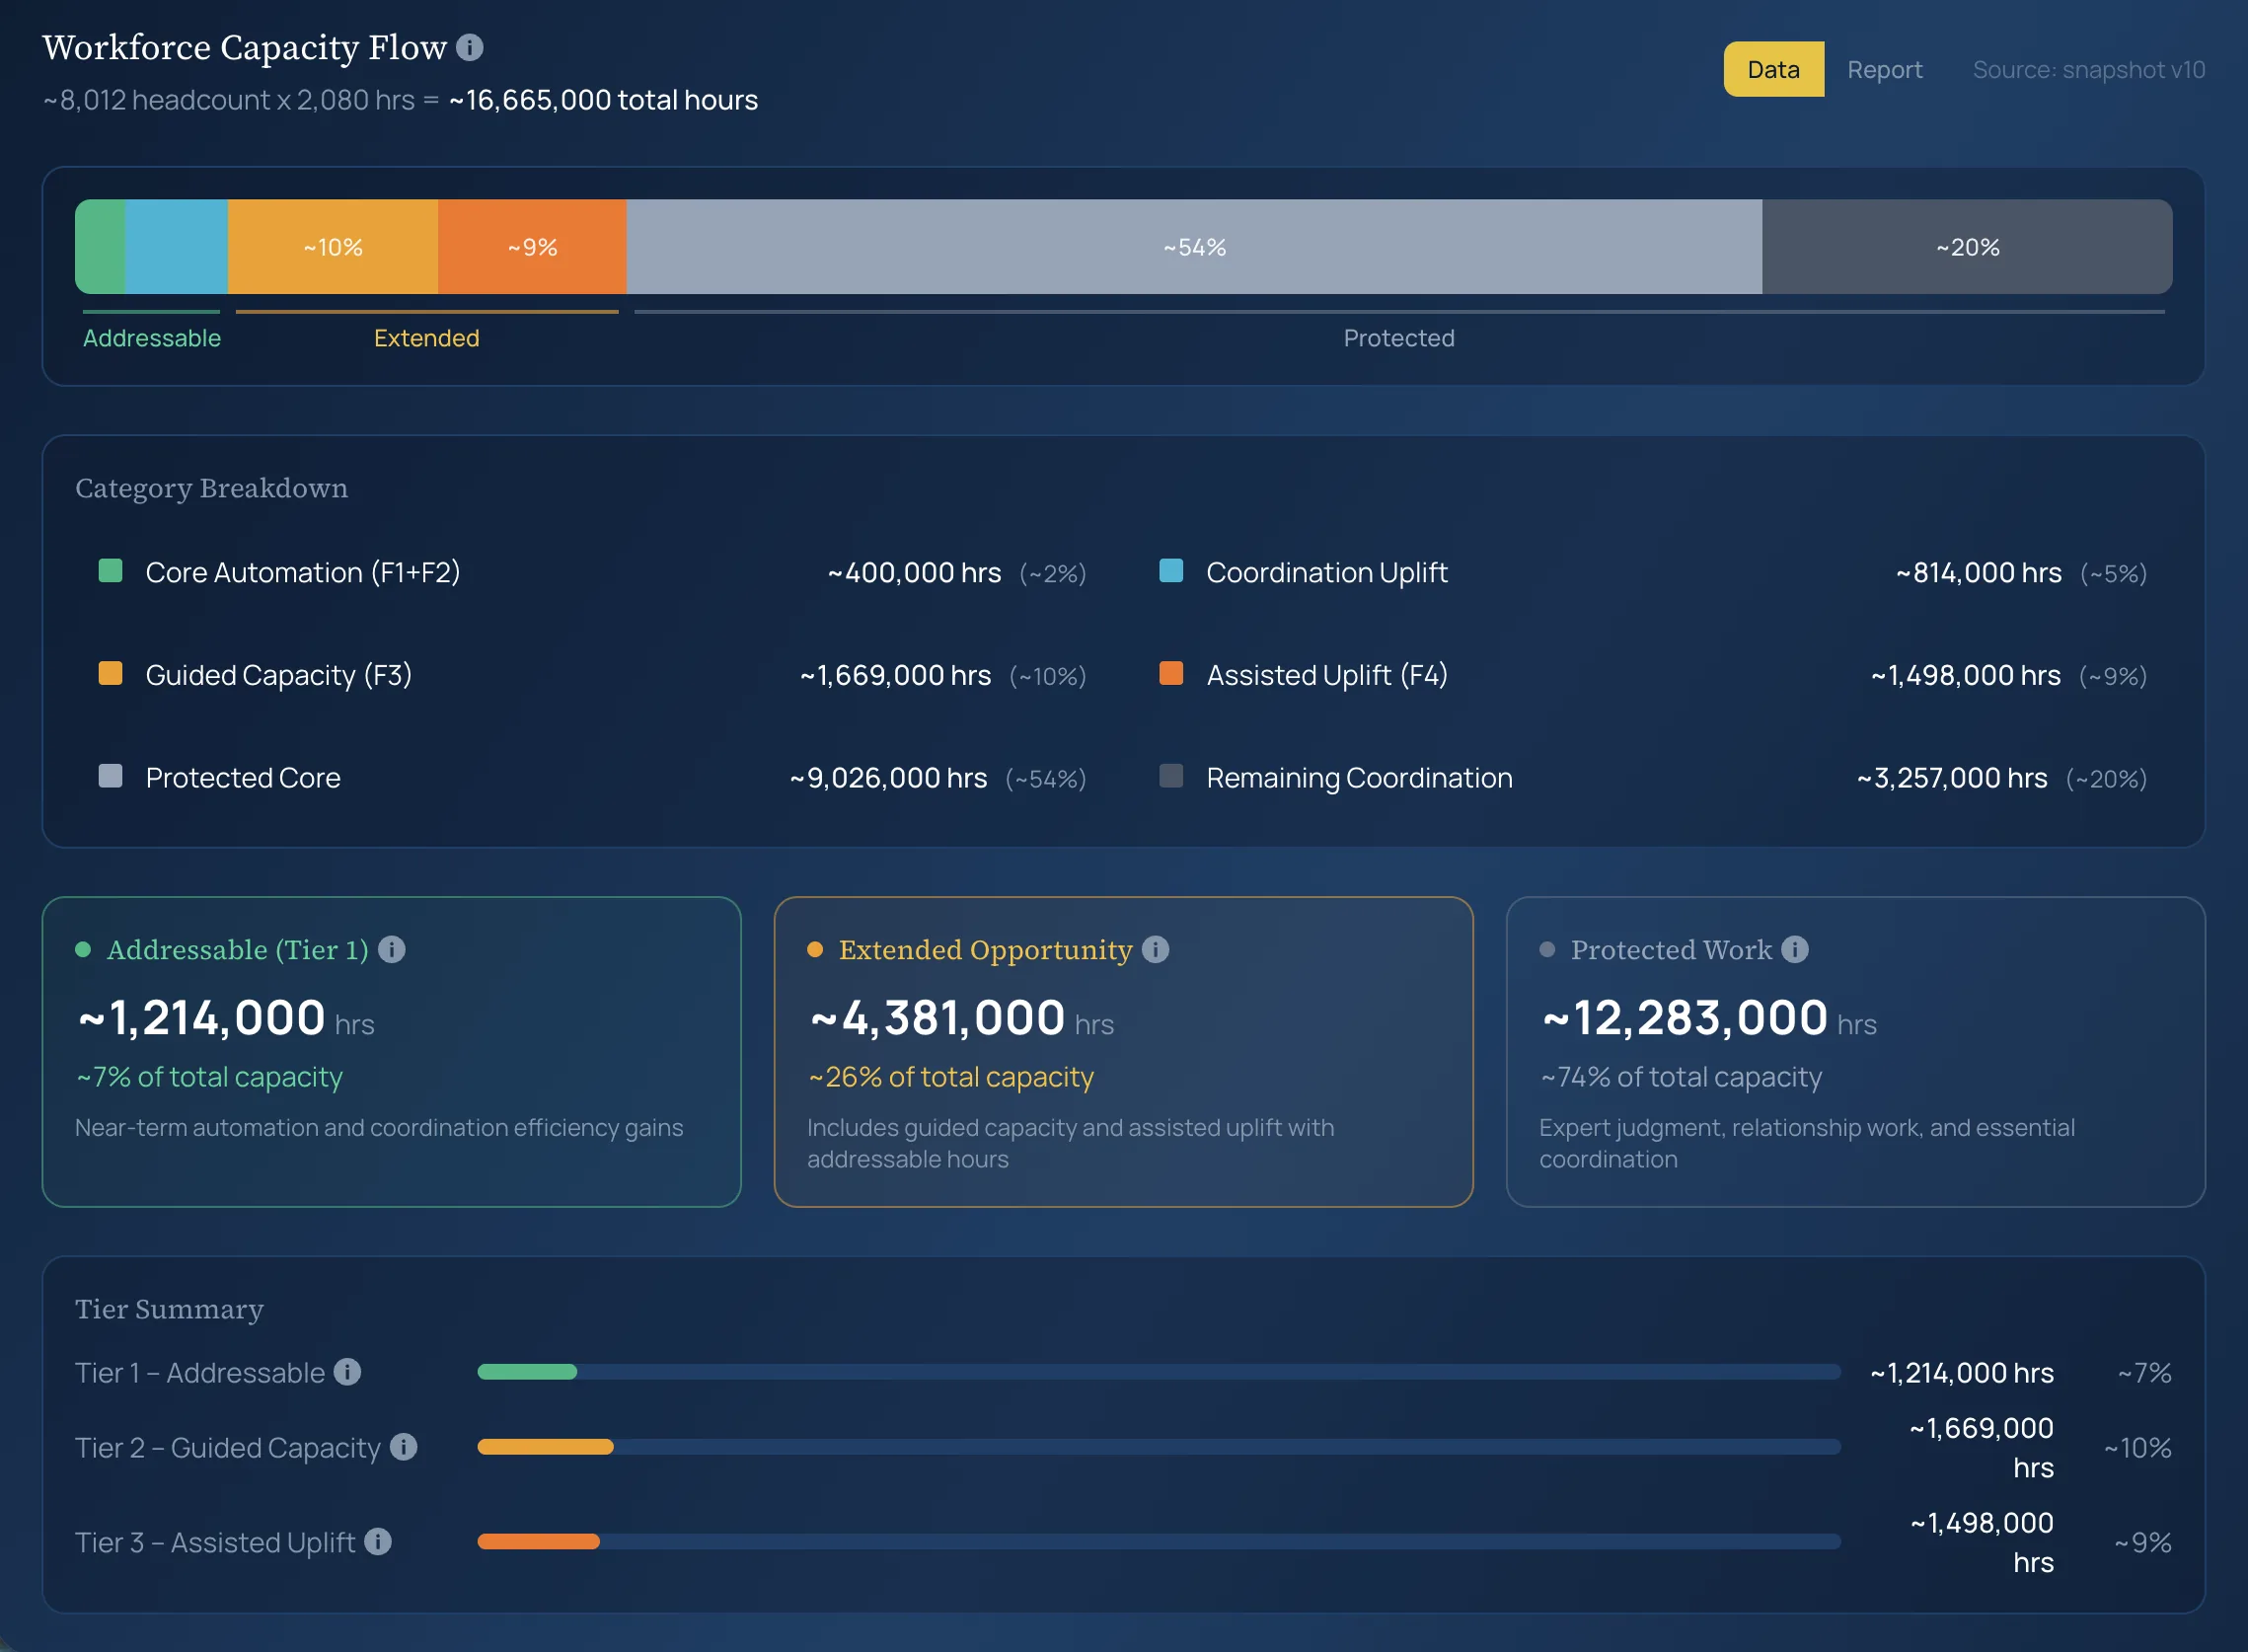Screen dimensions: 2248x1652
Task: Click the ~54% Protected Core bar segment
Action: [x=1193, y=247]
